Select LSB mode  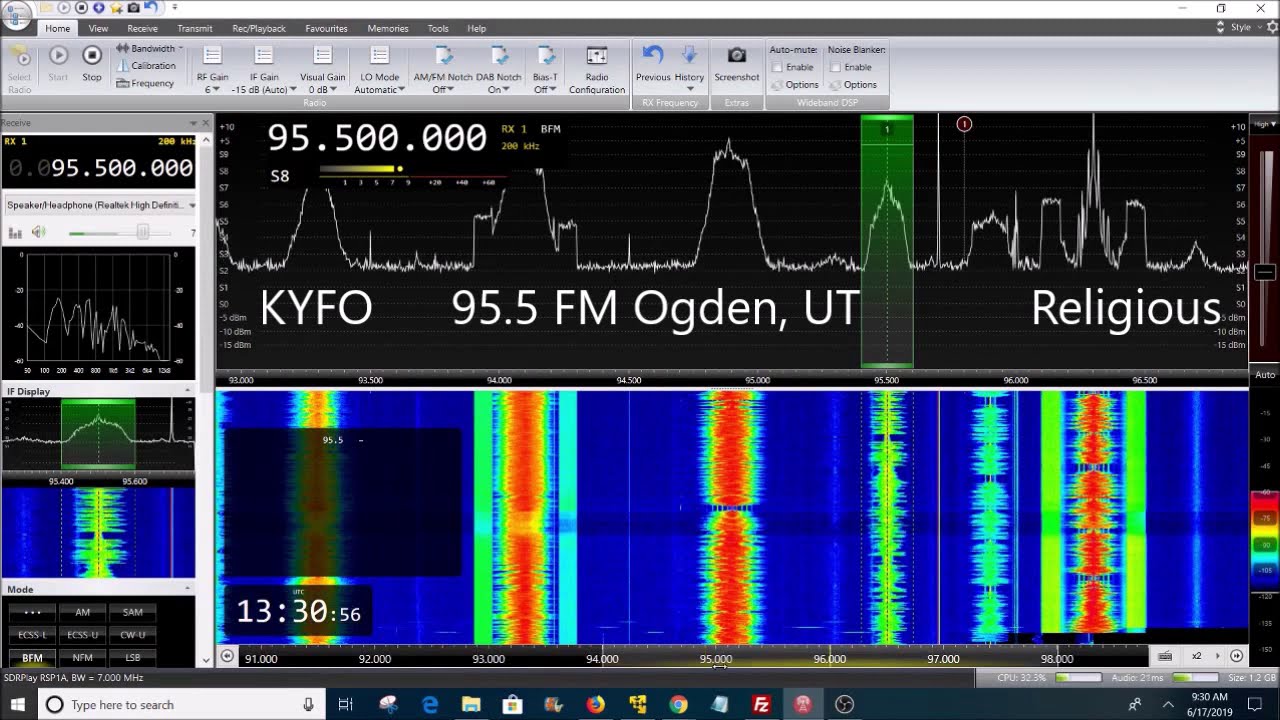[132, 658]
